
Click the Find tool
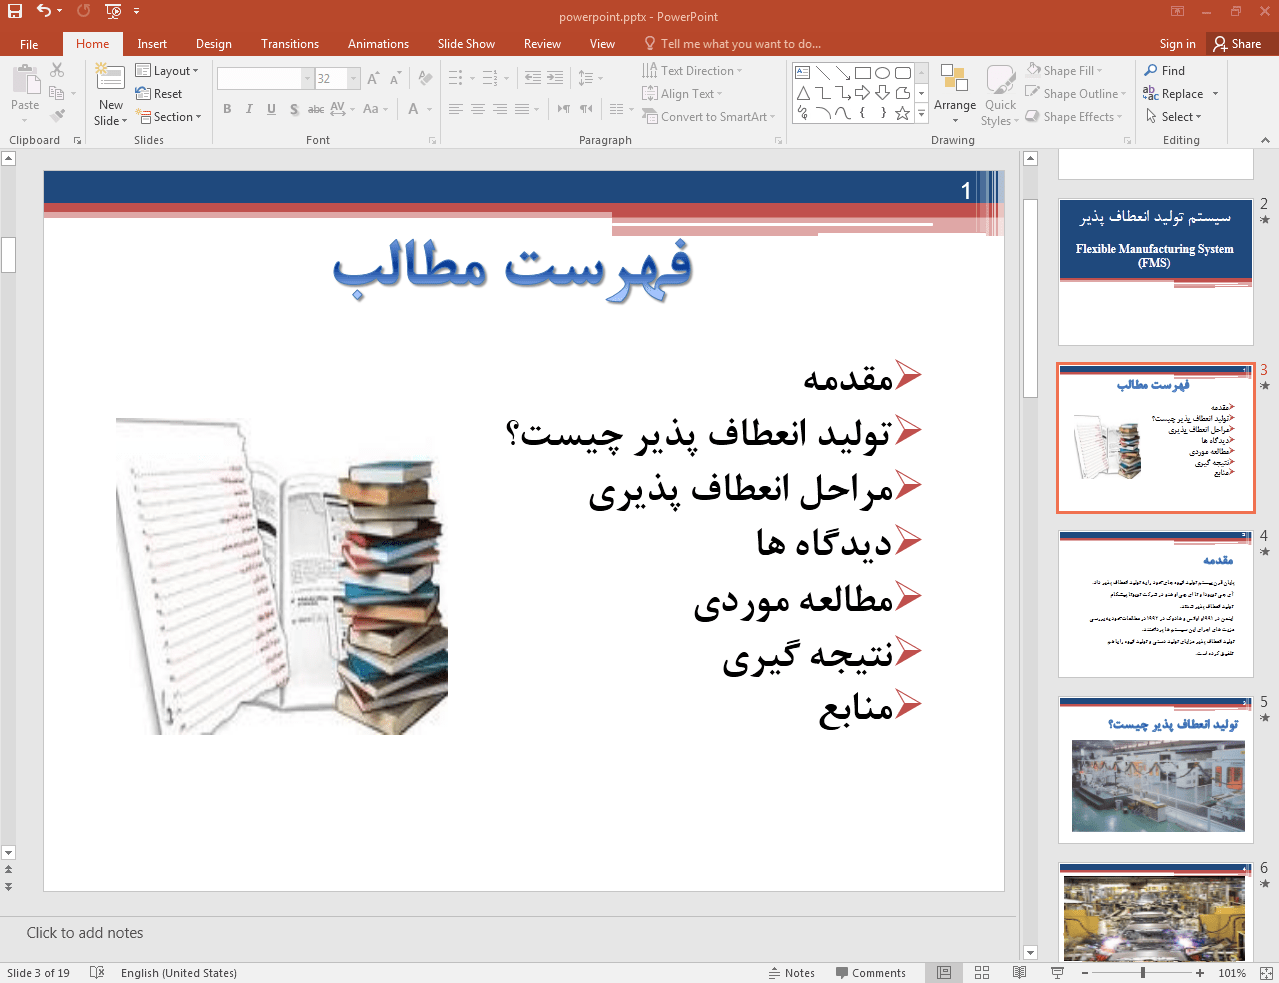[1165, 71]
